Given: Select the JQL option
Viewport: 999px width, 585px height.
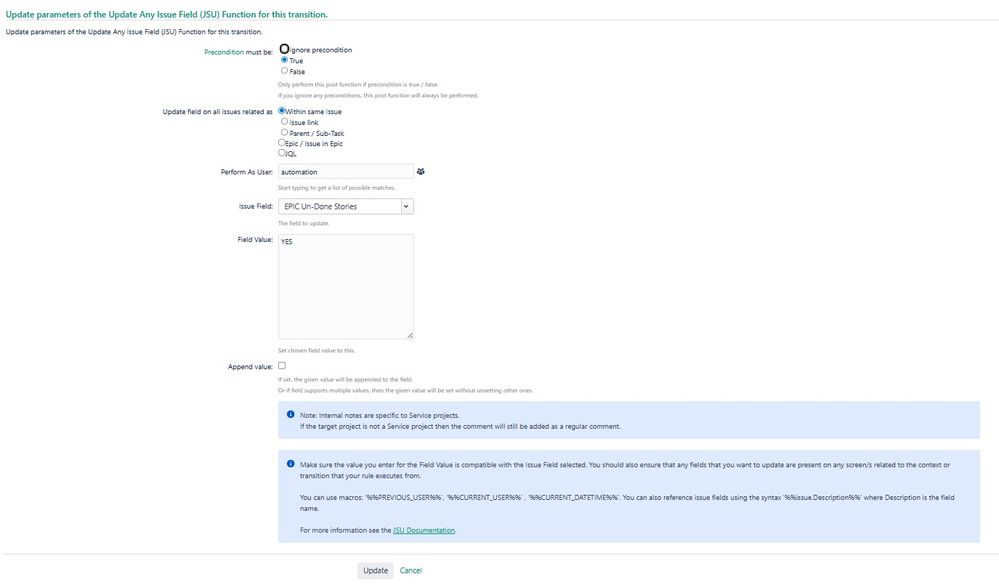Looking at the screenshot, I should (x=280, y=151).
